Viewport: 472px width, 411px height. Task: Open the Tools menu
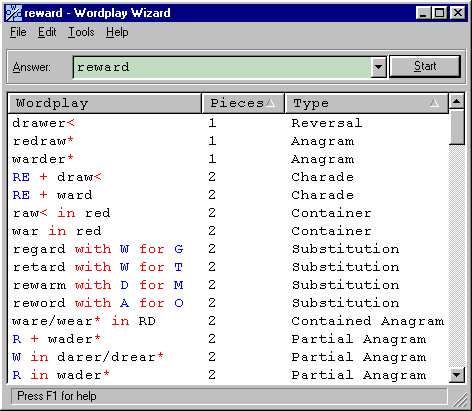click(x=81, y=32)
